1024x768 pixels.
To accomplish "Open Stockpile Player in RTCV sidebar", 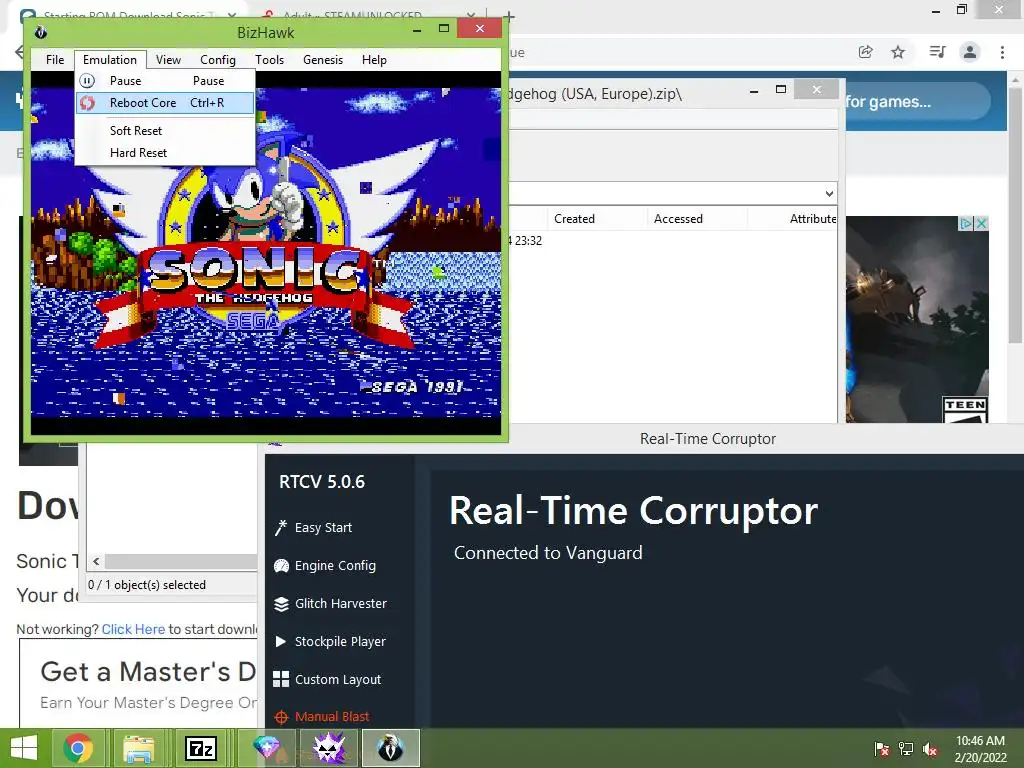I will click(330, 641).
